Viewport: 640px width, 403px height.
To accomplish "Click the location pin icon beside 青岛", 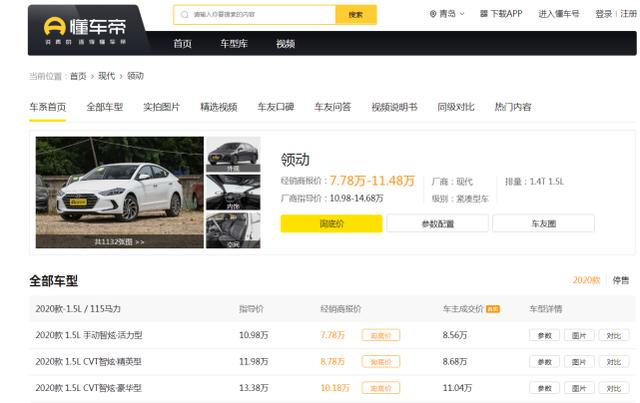I will click(433, 14).
